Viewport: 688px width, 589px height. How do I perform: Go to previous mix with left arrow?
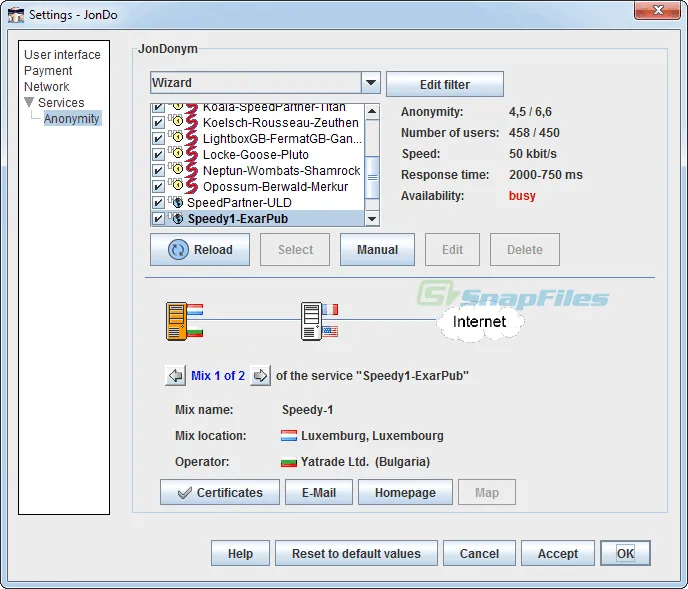(176, 376)
